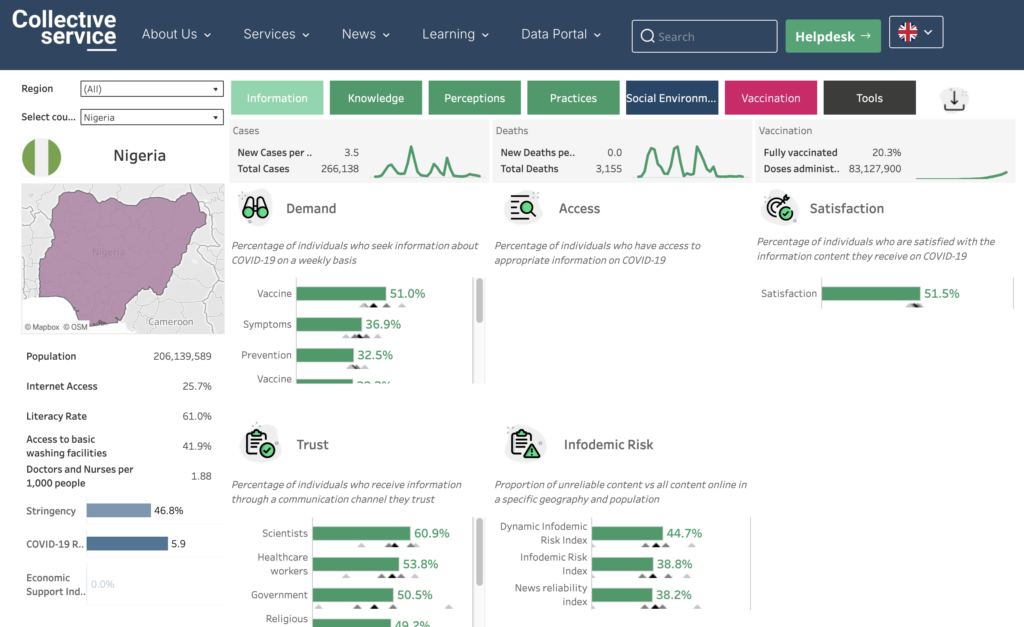
Task: Click the Vaccination trend sparkline
Action: 962,174
